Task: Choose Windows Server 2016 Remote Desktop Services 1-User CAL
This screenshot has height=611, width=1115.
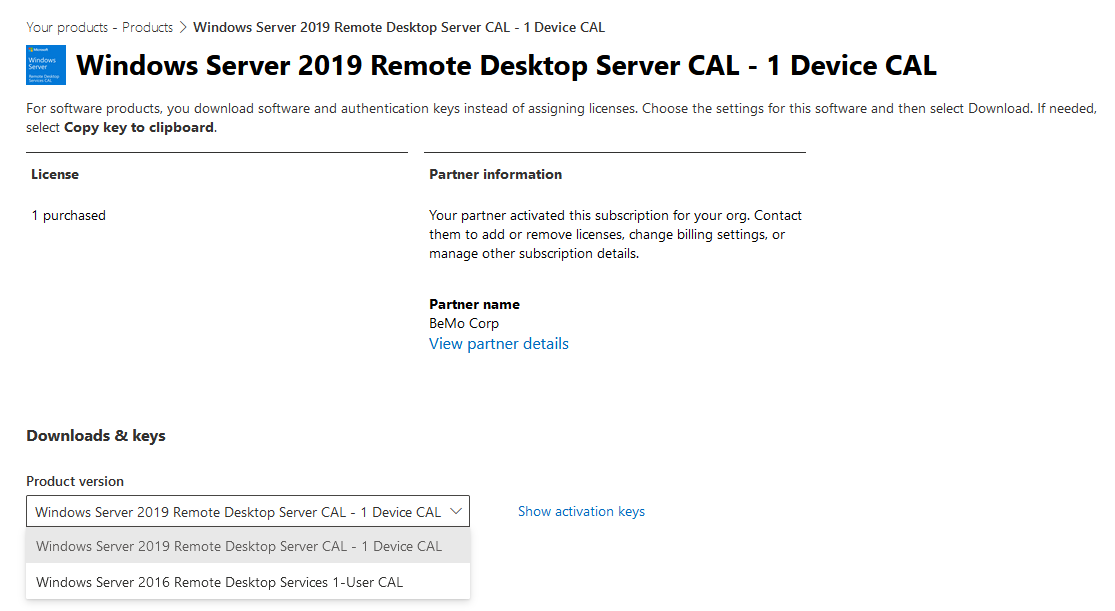Action: click(248, 582)
